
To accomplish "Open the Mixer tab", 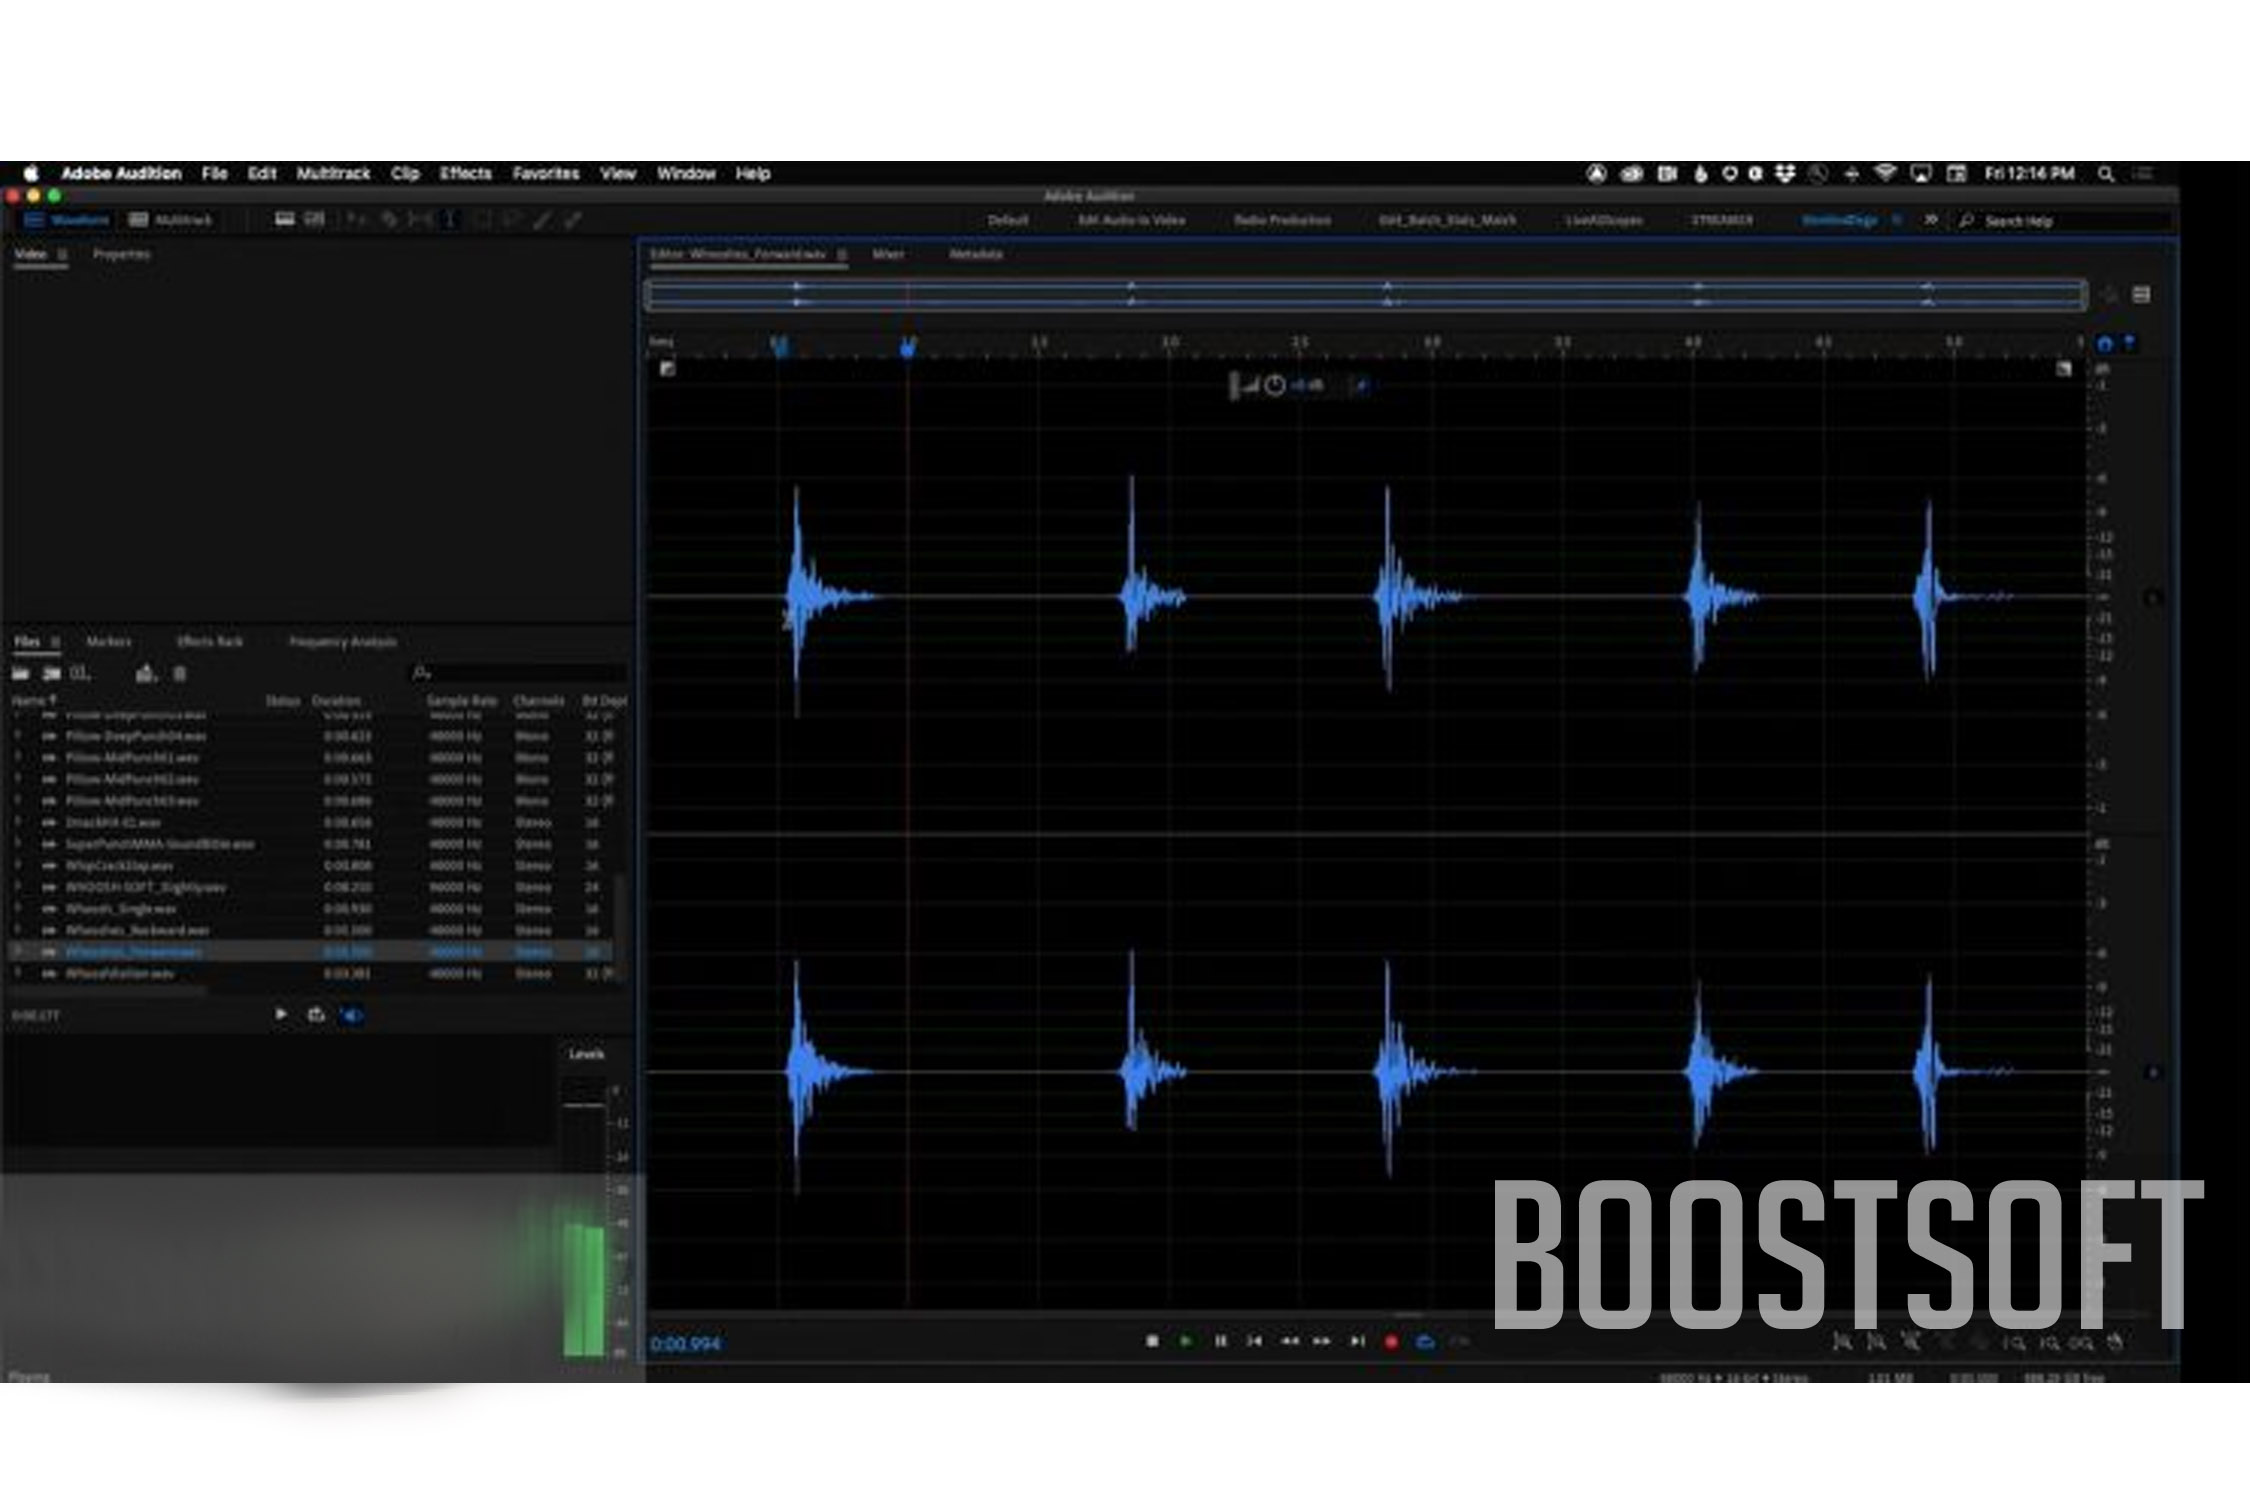I will [888, 254].
